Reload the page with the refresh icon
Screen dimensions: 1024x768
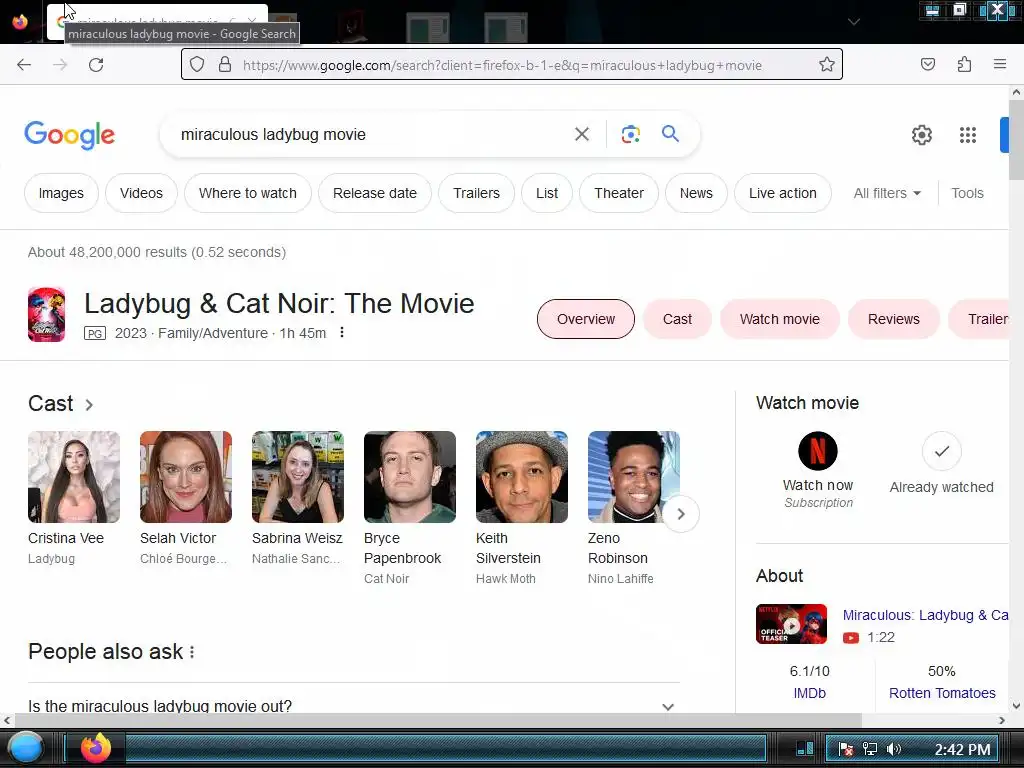[x=96, y=65]
